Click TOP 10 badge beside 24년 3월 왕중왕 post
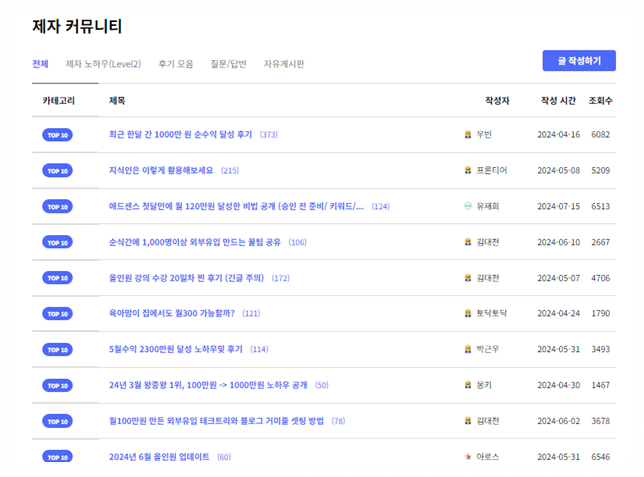Screen dimensions: 644x477 point(58,385)
